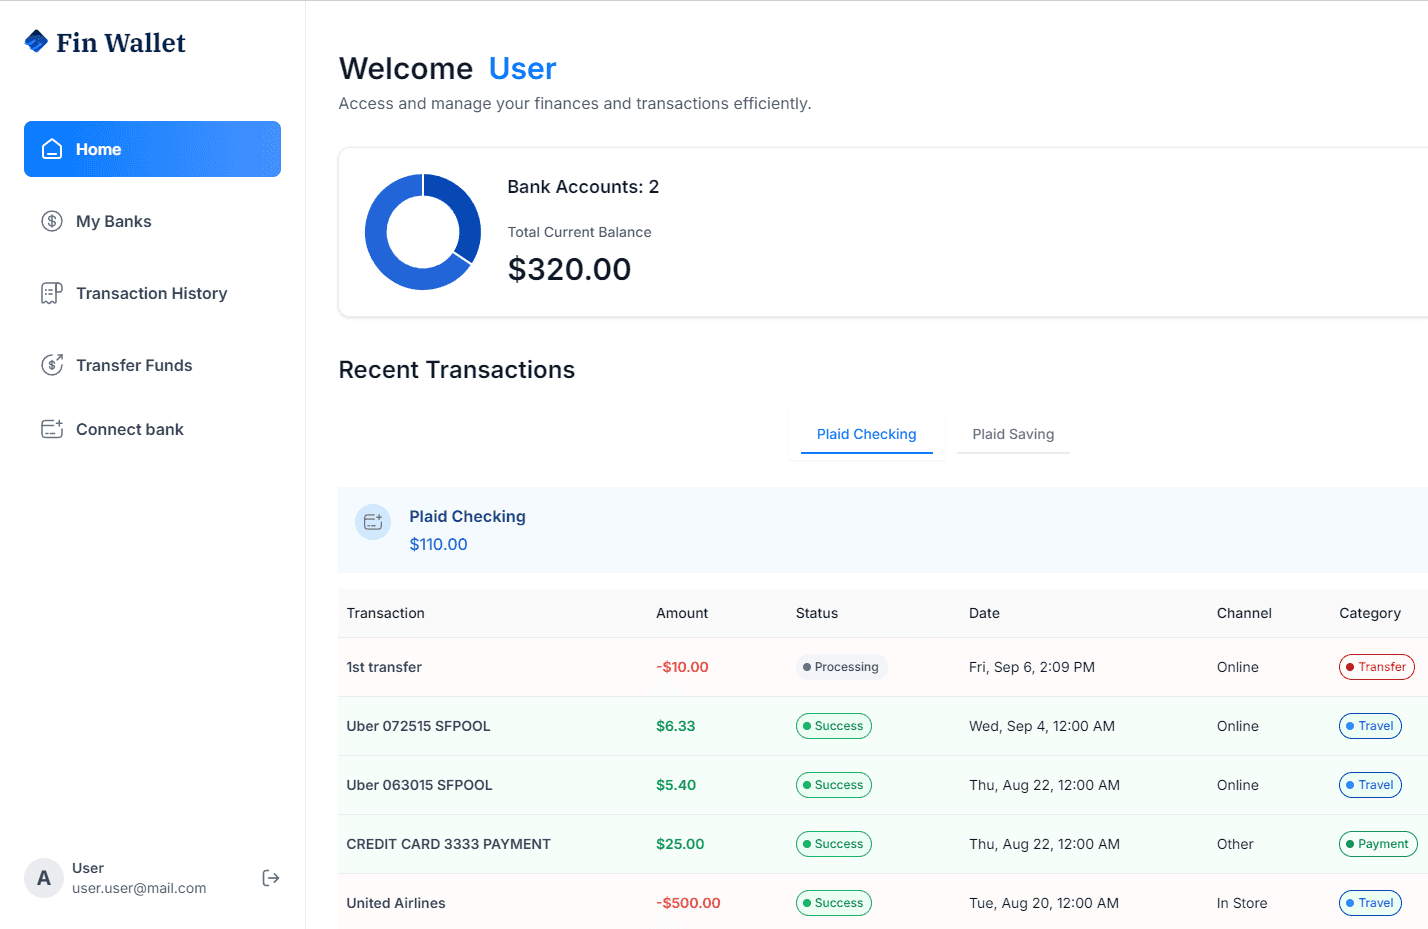
Task: Click the date Fri, Sep 6, 2:09 PM
Action: pos(1032,667)
